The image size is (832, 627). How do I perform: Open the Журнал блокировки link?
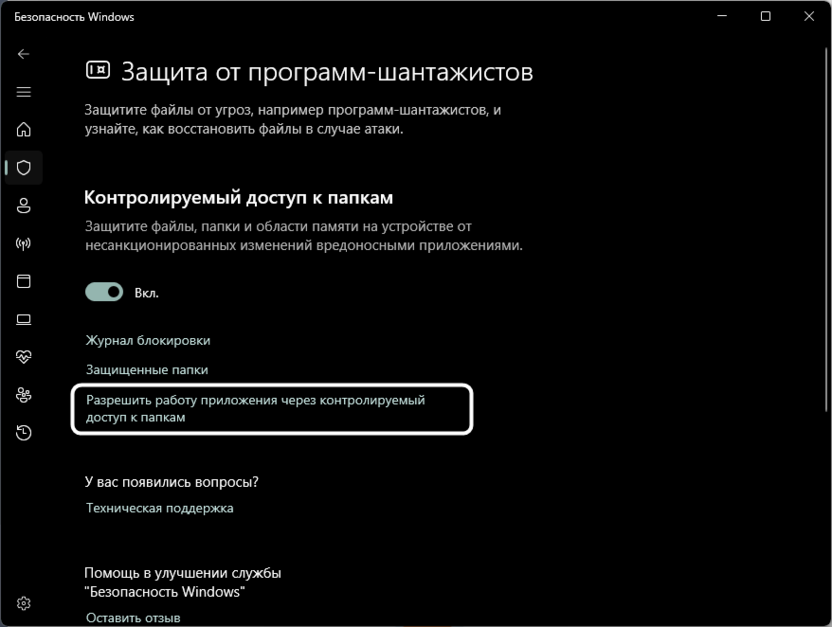pos(148,341)
